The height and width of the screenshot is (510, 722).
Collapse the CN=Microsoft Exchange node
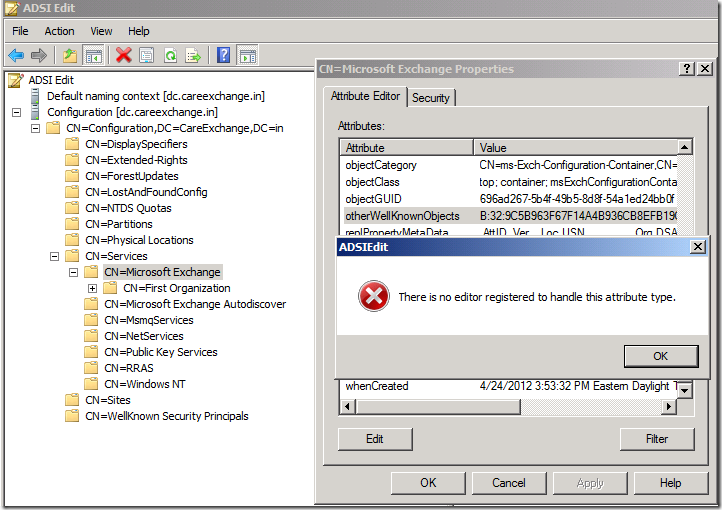(x=74, y=272)
